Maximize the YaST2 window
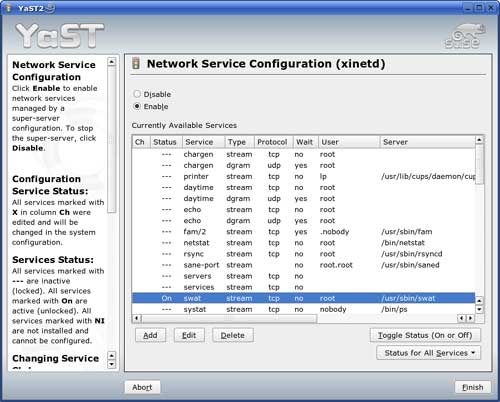Viewport: 500px width, 402px height. point(479,8)
